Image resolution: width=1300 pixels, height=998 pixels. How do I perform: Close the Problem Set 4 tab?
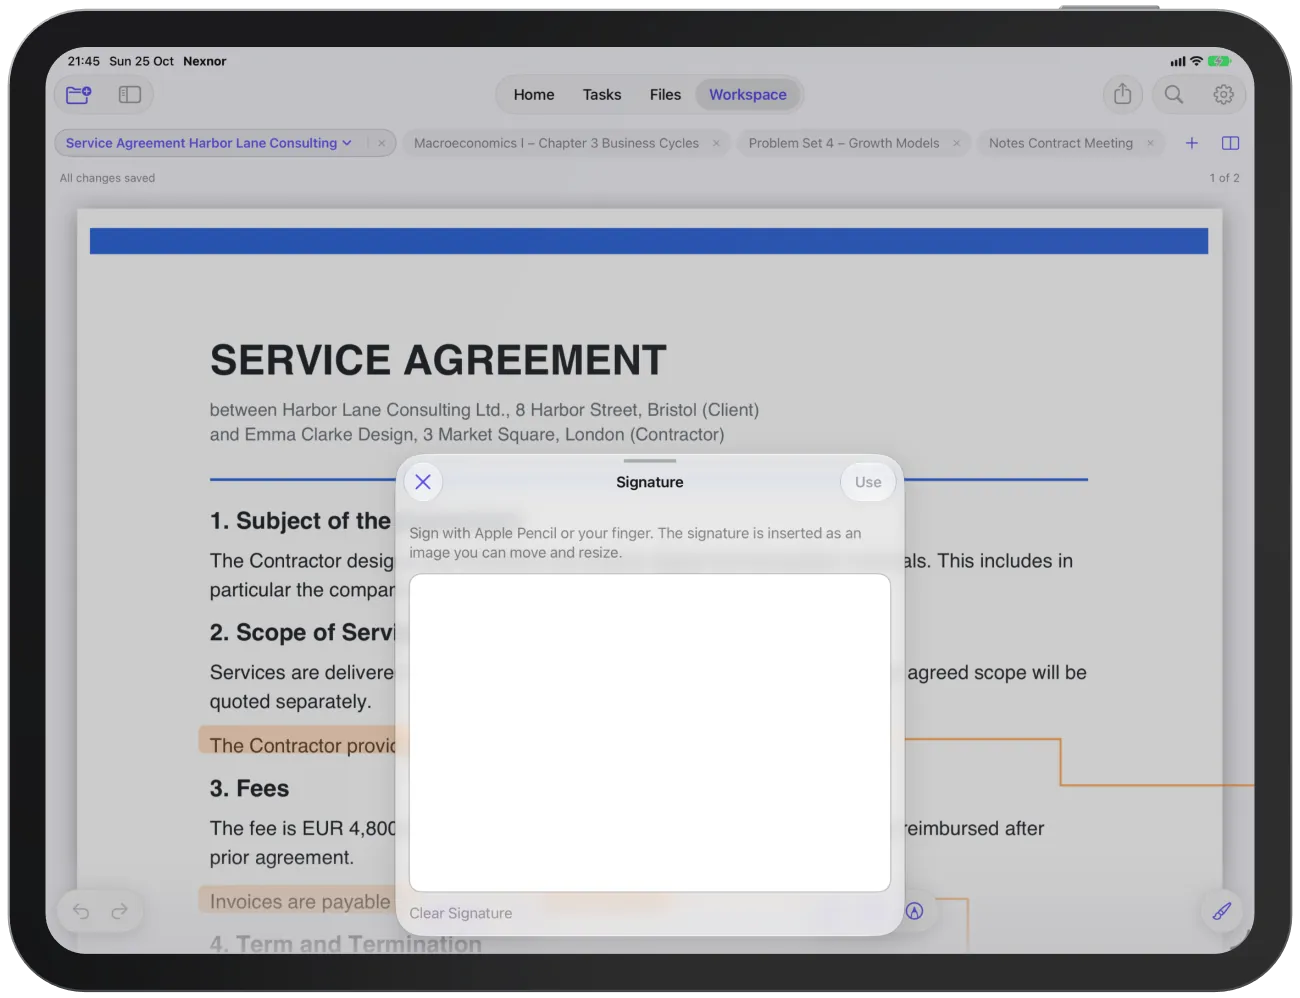click(956, 143)
